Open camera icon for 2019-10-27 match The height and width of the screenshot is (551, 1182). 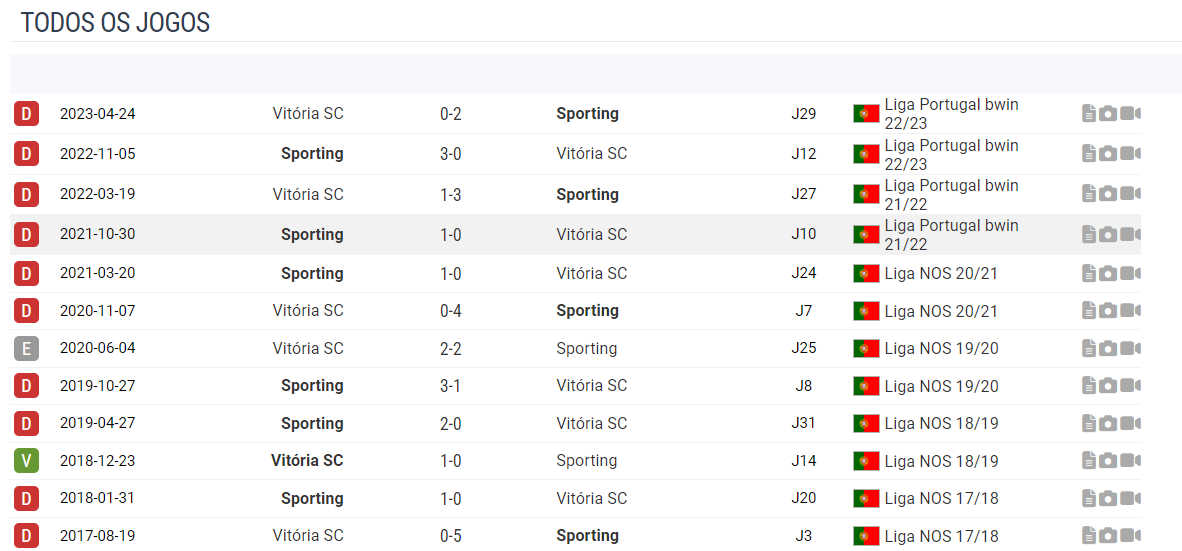1107,385
